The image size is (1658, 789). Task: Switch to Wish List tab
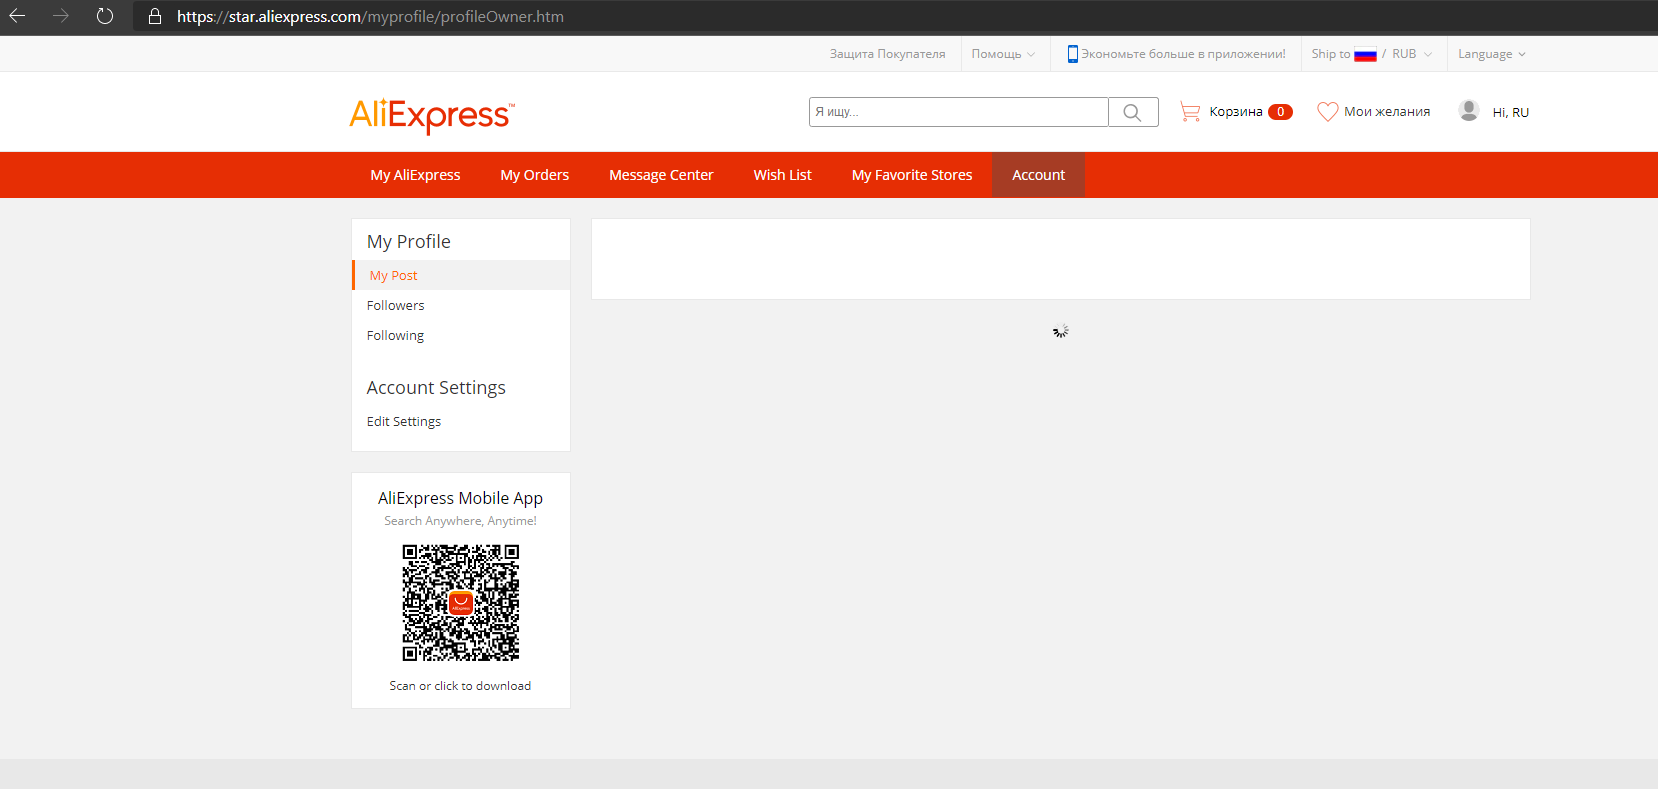coord(783,175)
